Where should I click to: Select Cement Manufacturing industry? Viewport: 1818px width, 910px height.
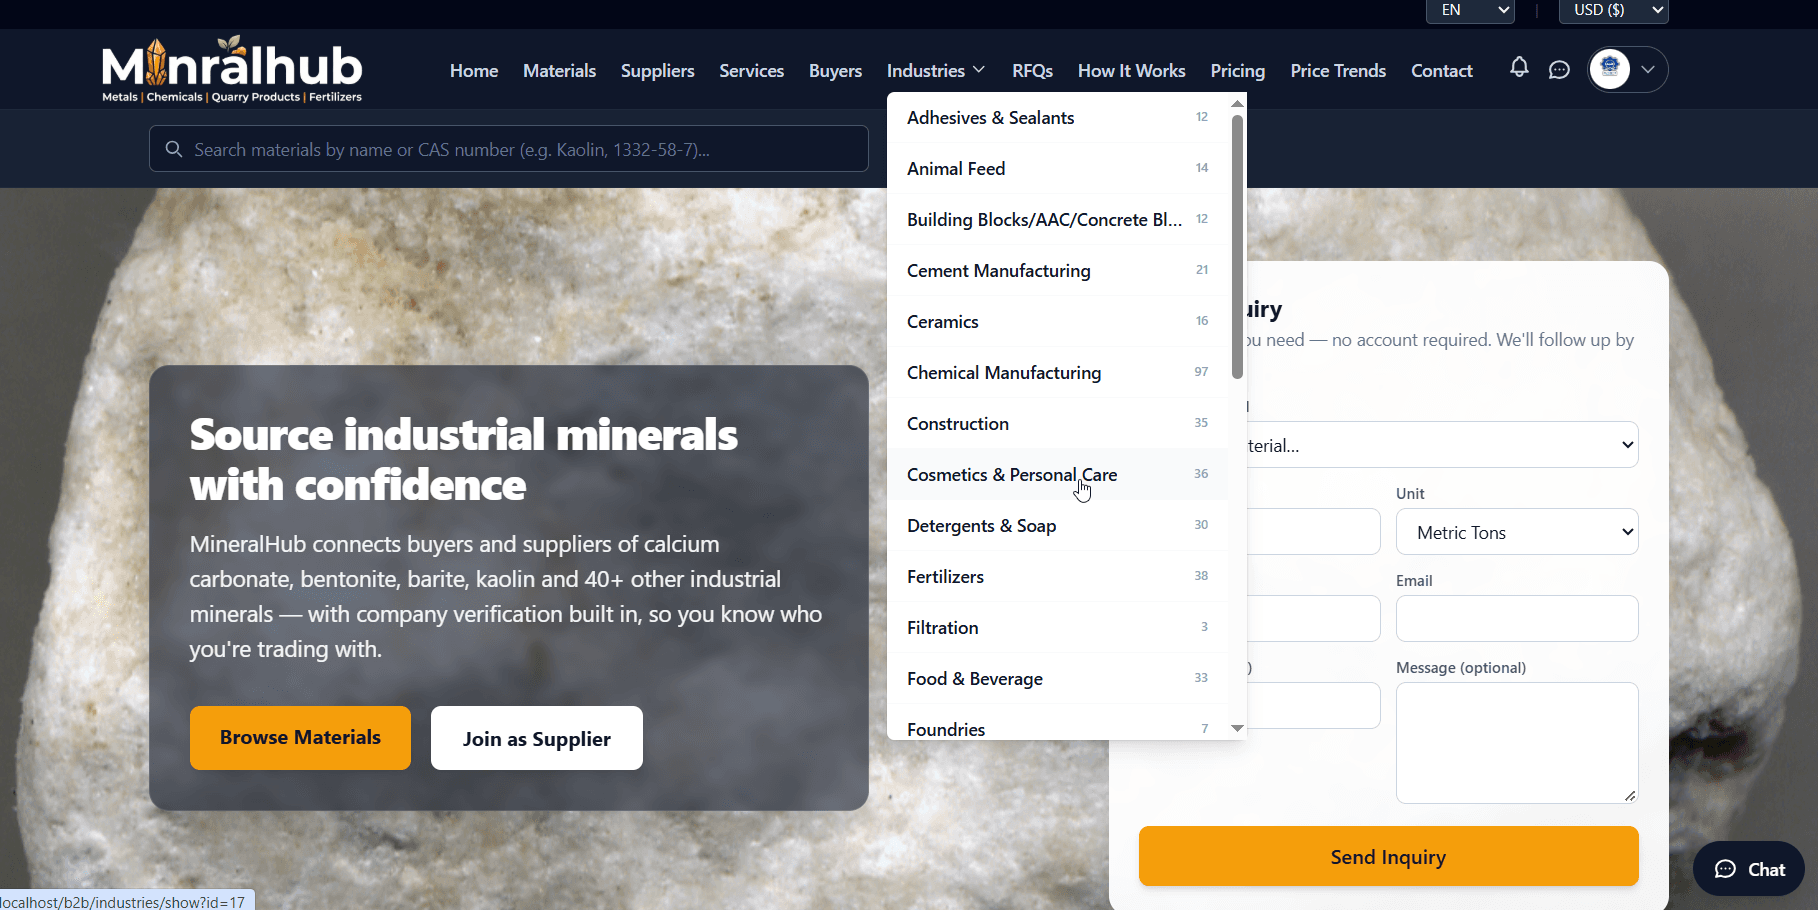tap(1058, 270)
